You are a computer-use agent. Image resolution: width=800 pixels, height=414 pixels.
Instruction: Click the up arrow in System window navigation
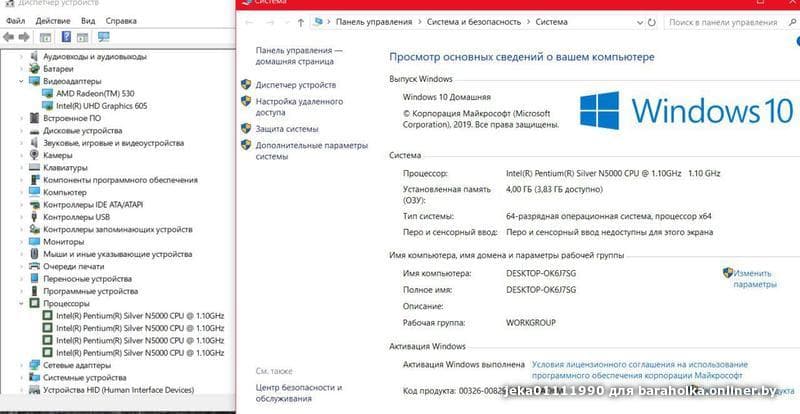click(x=301, y=22)
